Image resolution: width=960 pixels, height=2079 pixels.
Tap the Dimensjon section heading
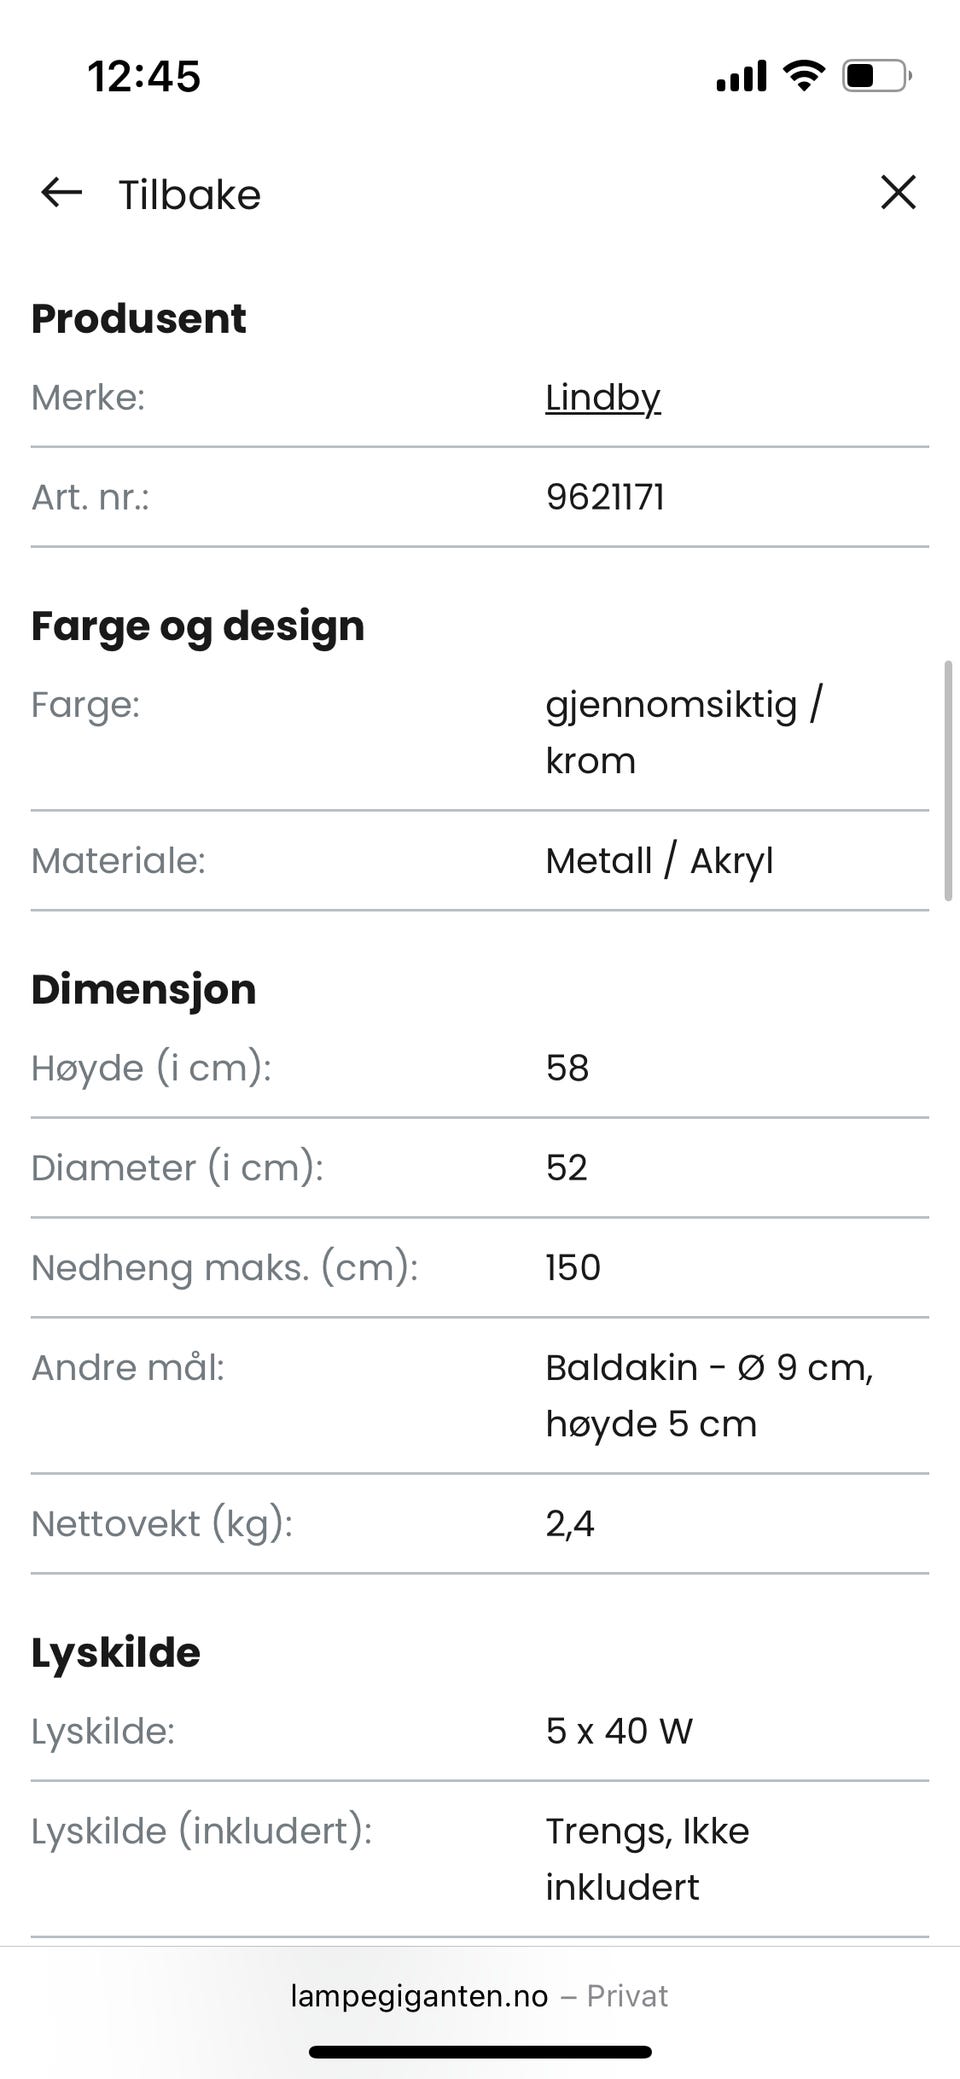(x=144, y=990)
